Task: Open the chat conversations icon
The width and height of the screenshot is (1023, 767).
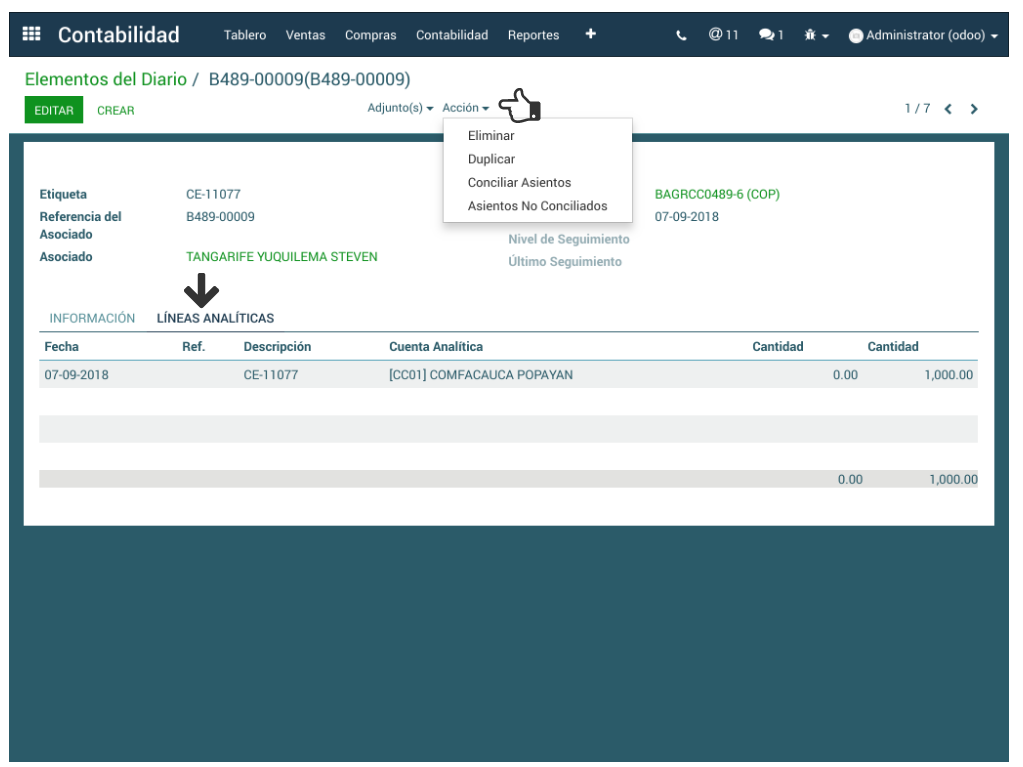Action: 770,35
